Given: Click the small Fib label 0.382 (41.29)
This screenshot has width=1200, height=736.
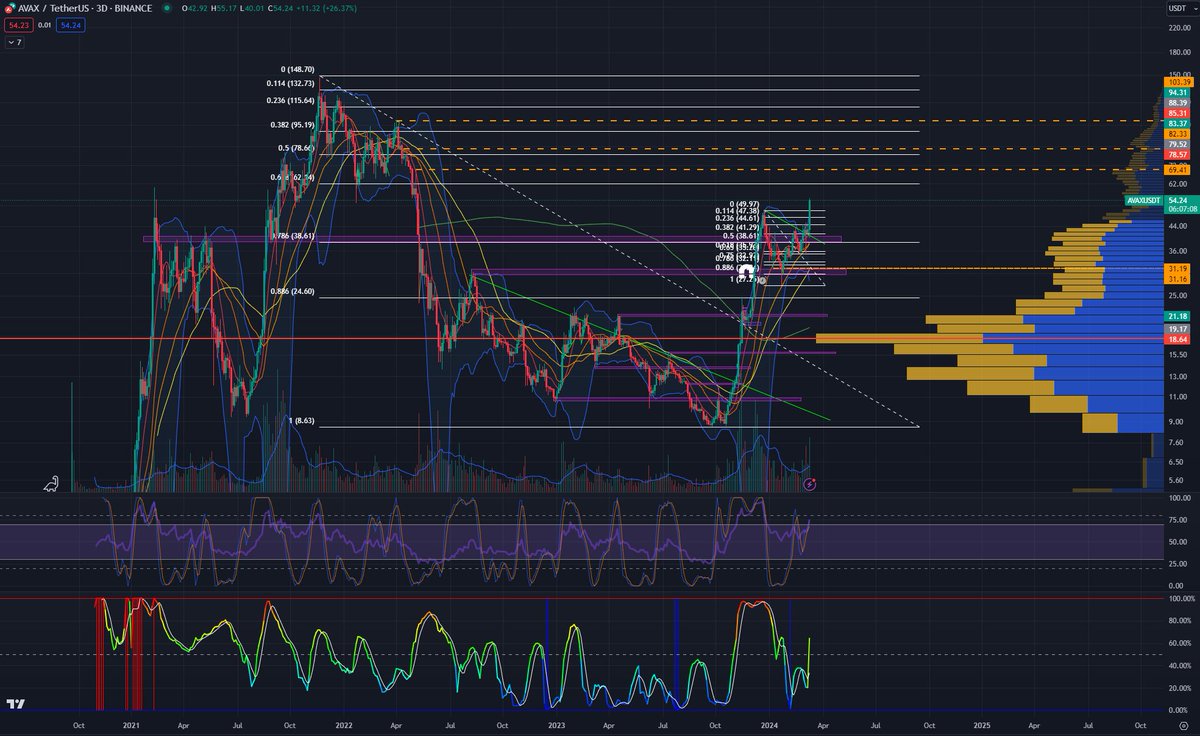Looking at the screenshot, I should (x=738, y=227).
